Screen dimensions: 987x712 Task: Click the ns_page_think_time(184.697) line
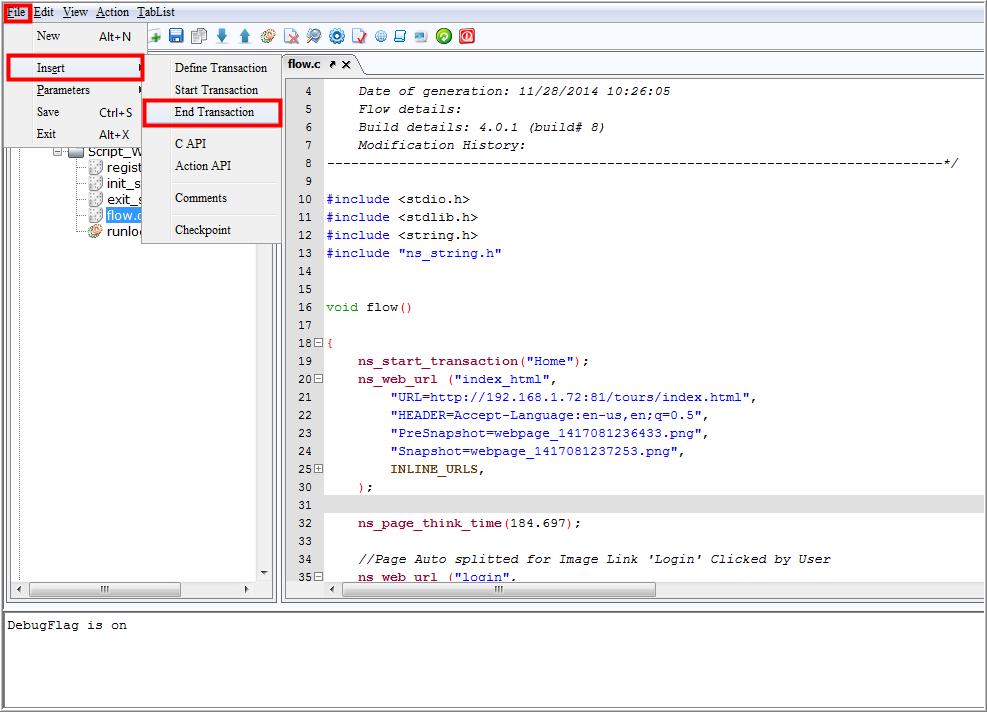(x=469, y=523)
